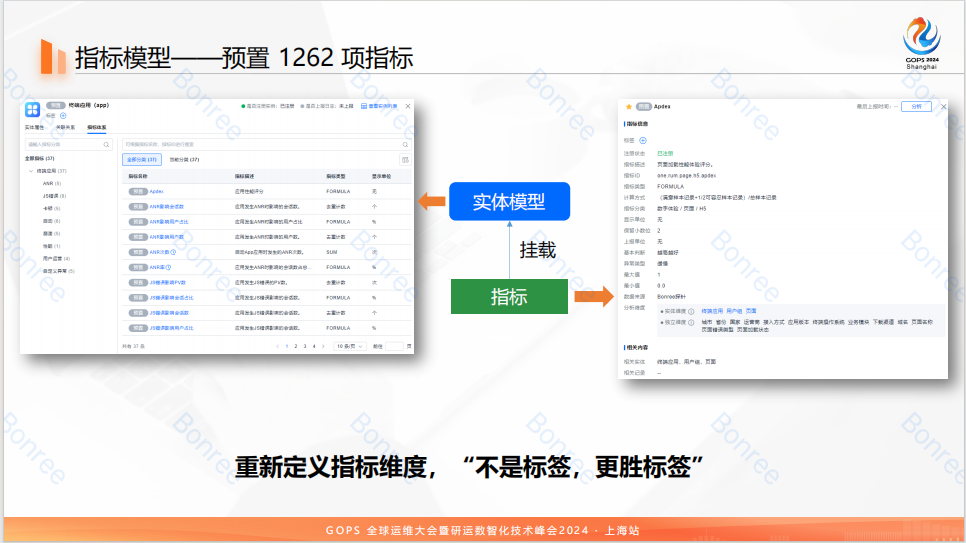Image resolution: width=966 pixels, height=543 pixels.
Task: Toggle the favorite star beside Apdex
Action: pyautogui.click(x=628, y=107)
